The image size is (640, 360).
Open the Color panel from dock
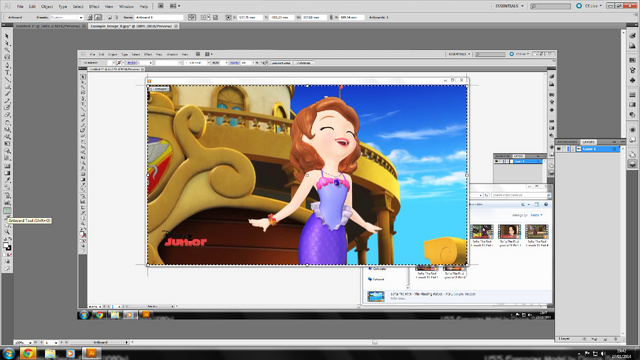(x=632, y=36)
